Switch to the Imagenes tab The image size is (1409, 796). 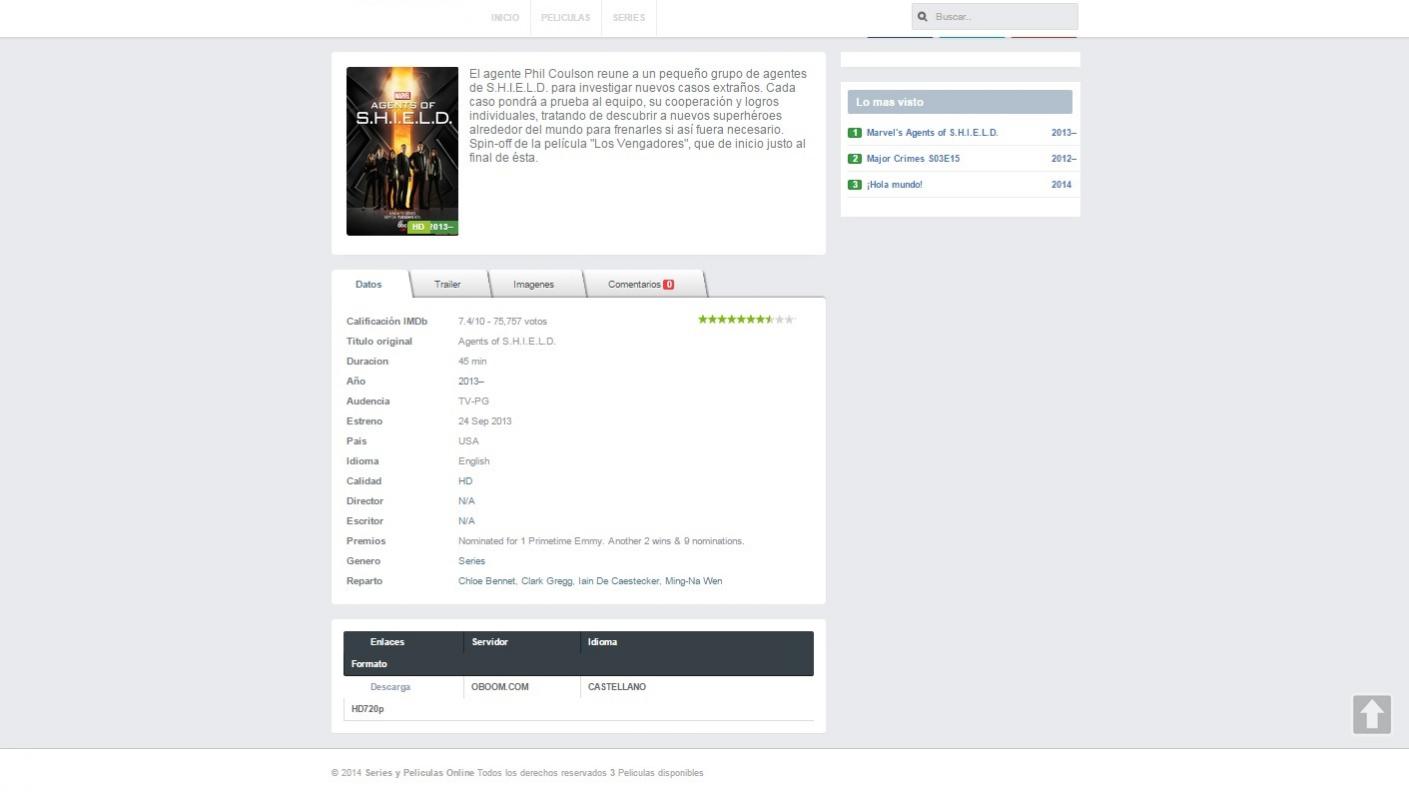pyautogui.click(x=533, y=284)
